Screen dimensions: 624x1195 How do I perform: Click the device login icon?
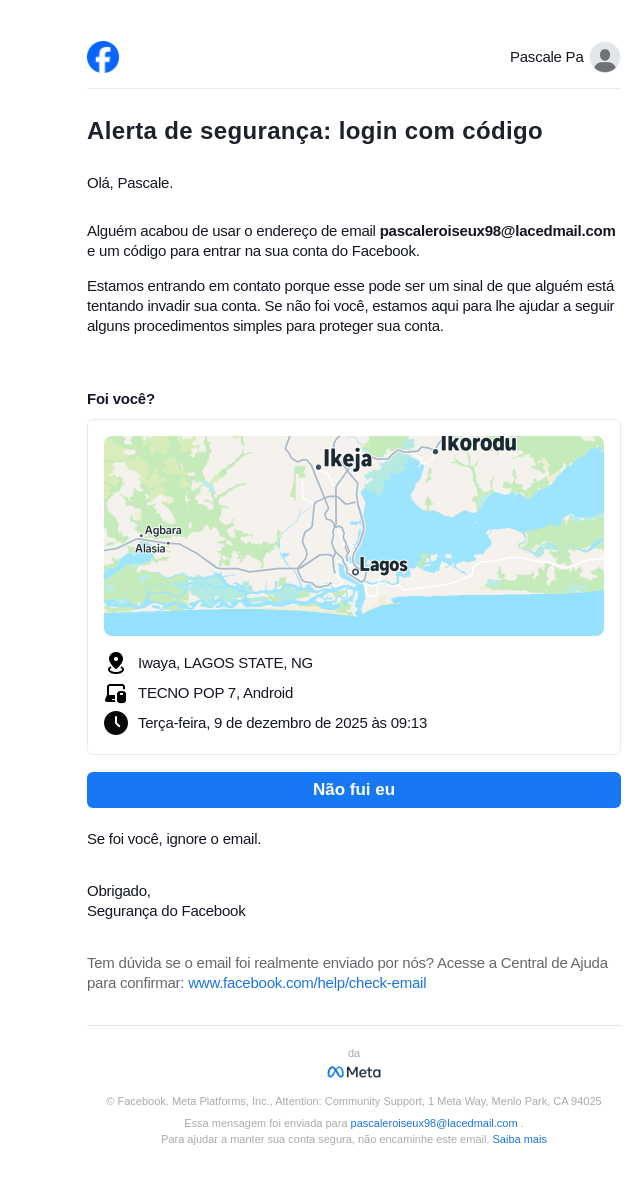[116, 693]
